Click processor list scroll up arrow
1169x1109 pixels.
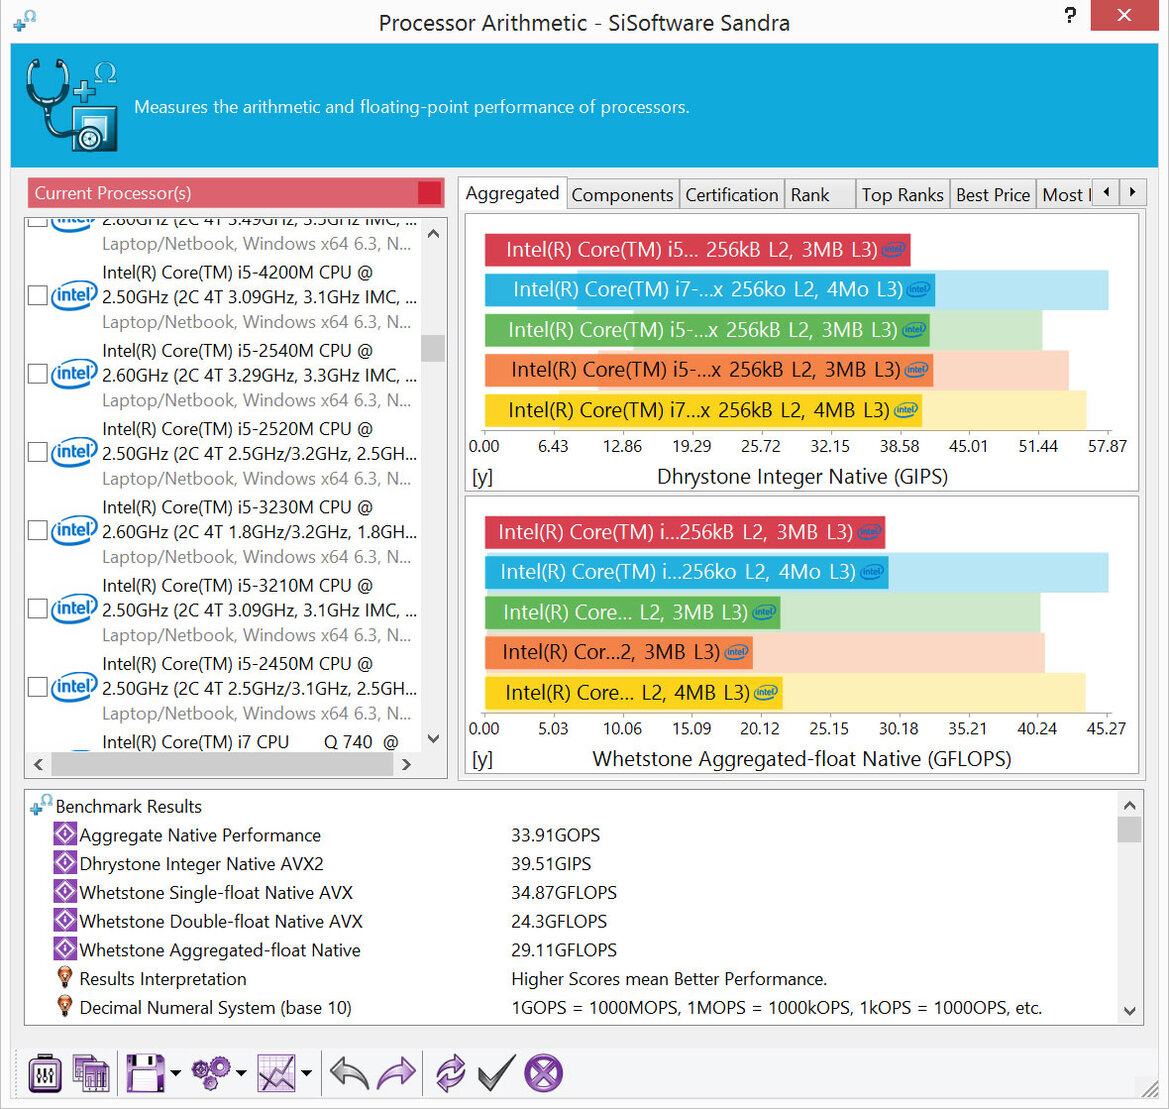433,233
